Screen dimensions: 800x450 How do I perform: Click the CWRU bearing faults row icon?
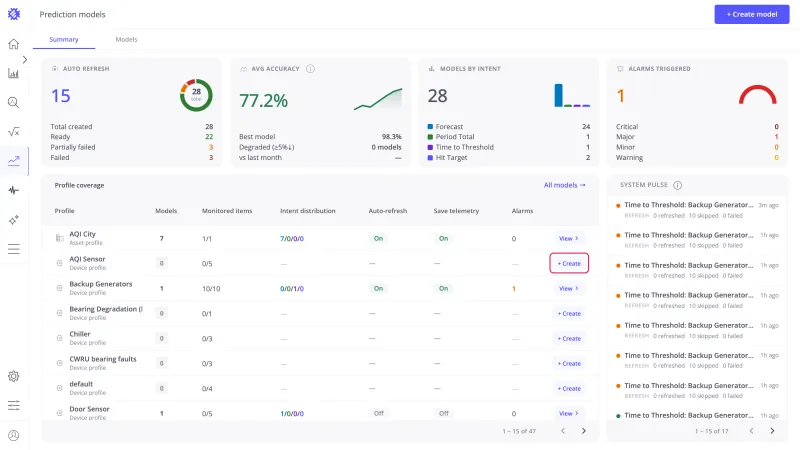(x=59, y=363)
